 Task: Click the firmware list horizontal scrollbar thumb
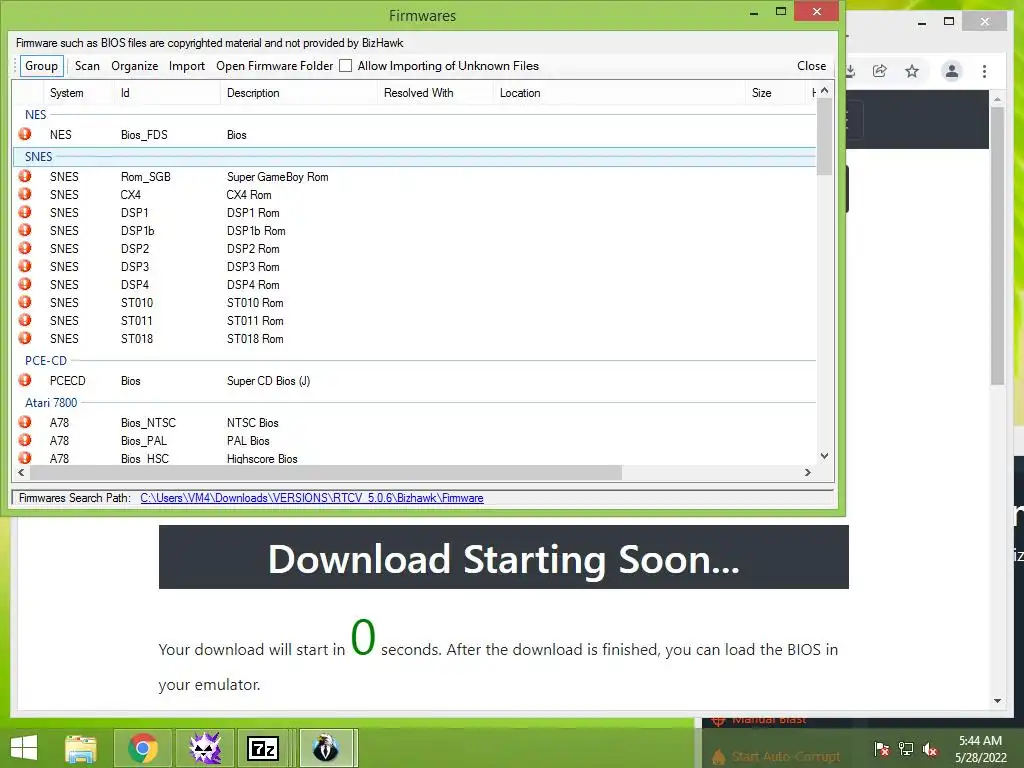point(326,472)
